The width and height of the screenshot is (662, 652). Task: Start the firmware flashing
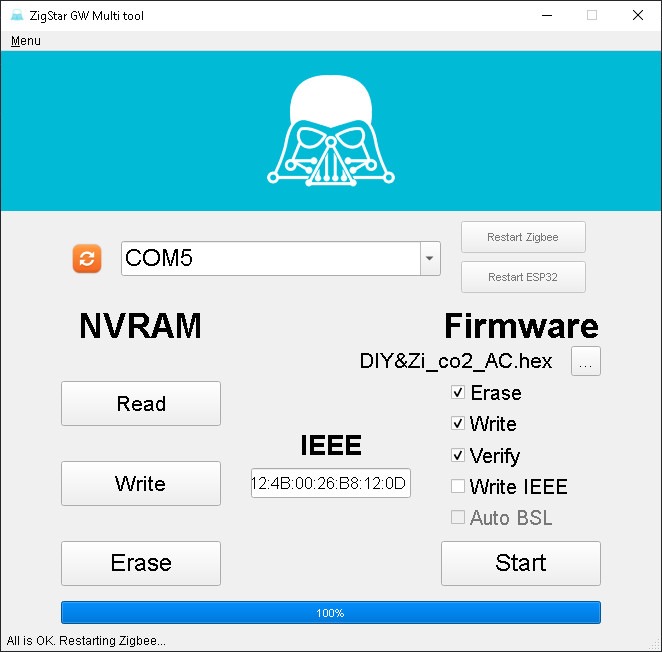point(521,563)
